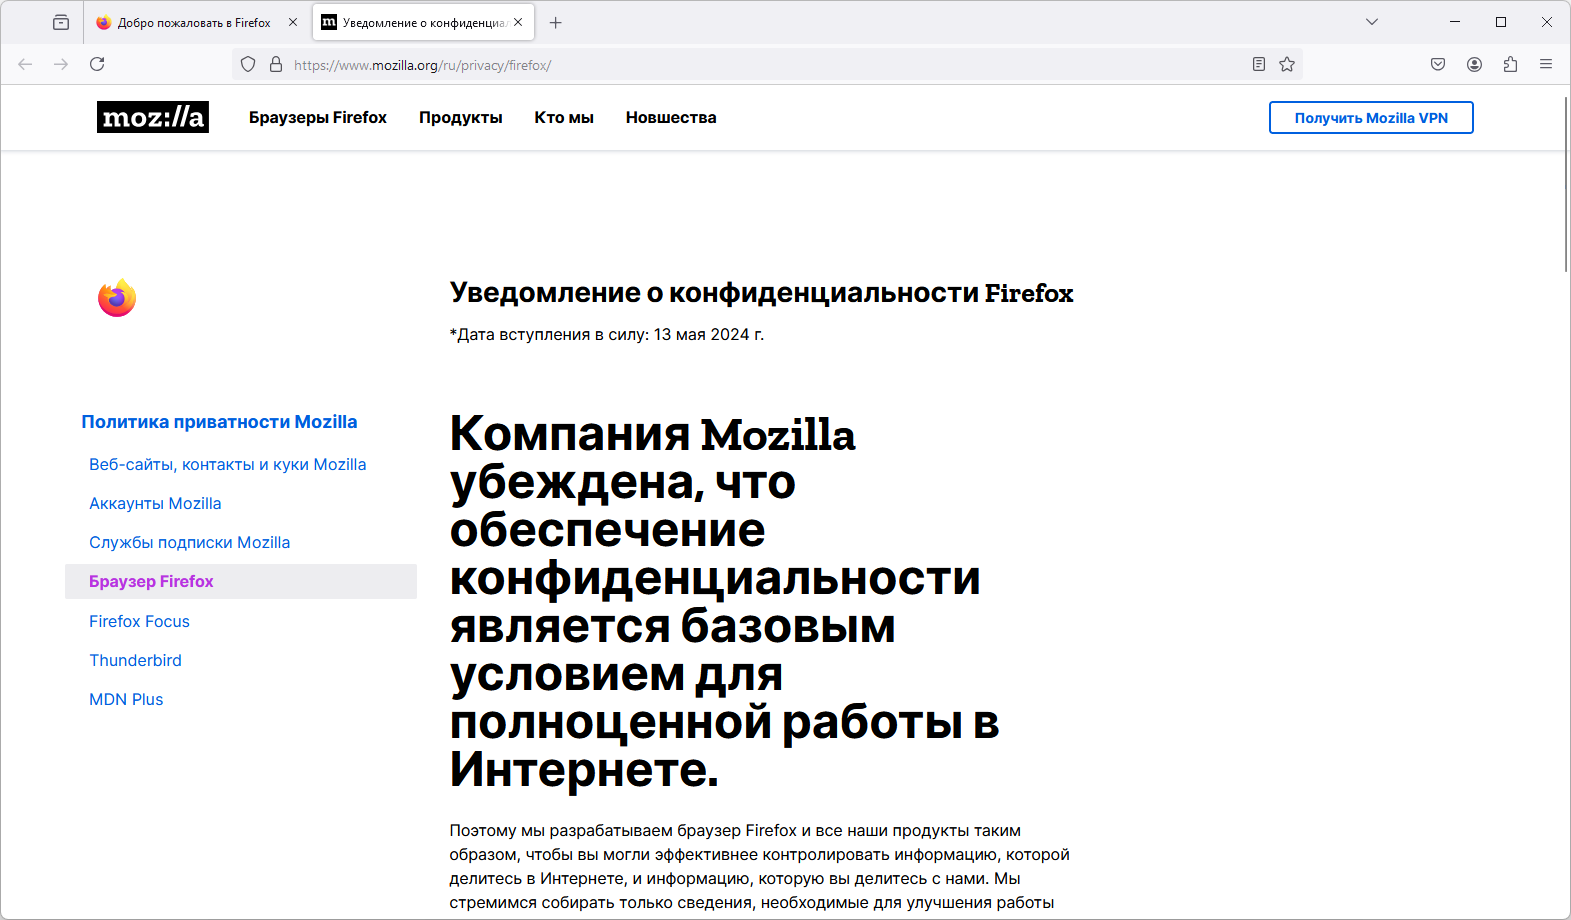Image resolution: width=1571 pixels, height=920 pixels.
Task: Close the Firefox window
Action: pyautogui.click(x=1547, y=22)
